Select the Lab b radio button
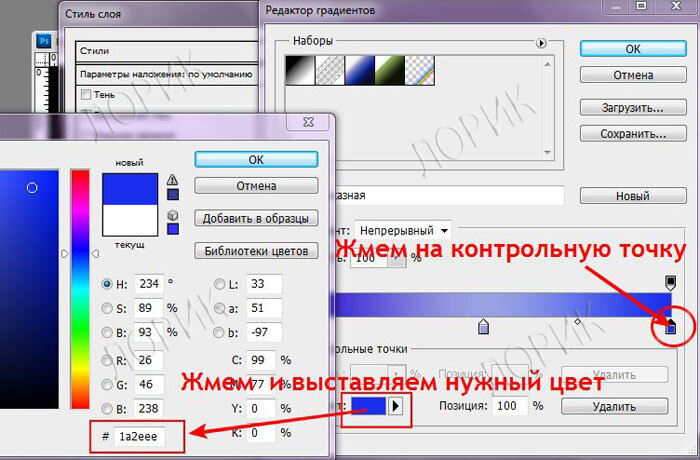700x460 pixels. click(x=219, y=333)
